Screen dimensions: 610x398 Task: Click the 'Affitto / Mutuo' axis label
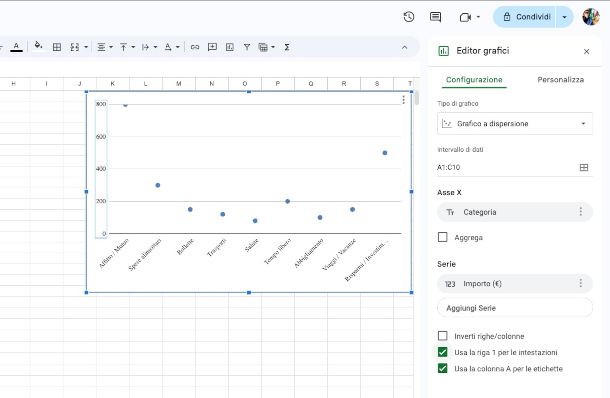(x=114, y=253)
